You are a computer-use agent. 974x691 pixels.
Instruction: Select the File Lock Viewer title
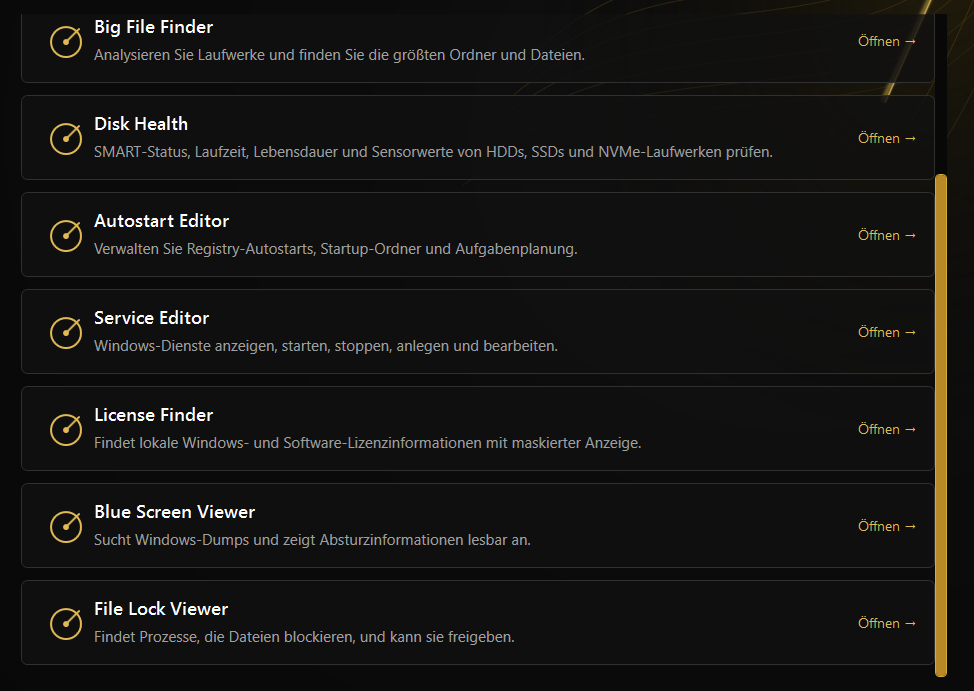click(x=161, y=608)
